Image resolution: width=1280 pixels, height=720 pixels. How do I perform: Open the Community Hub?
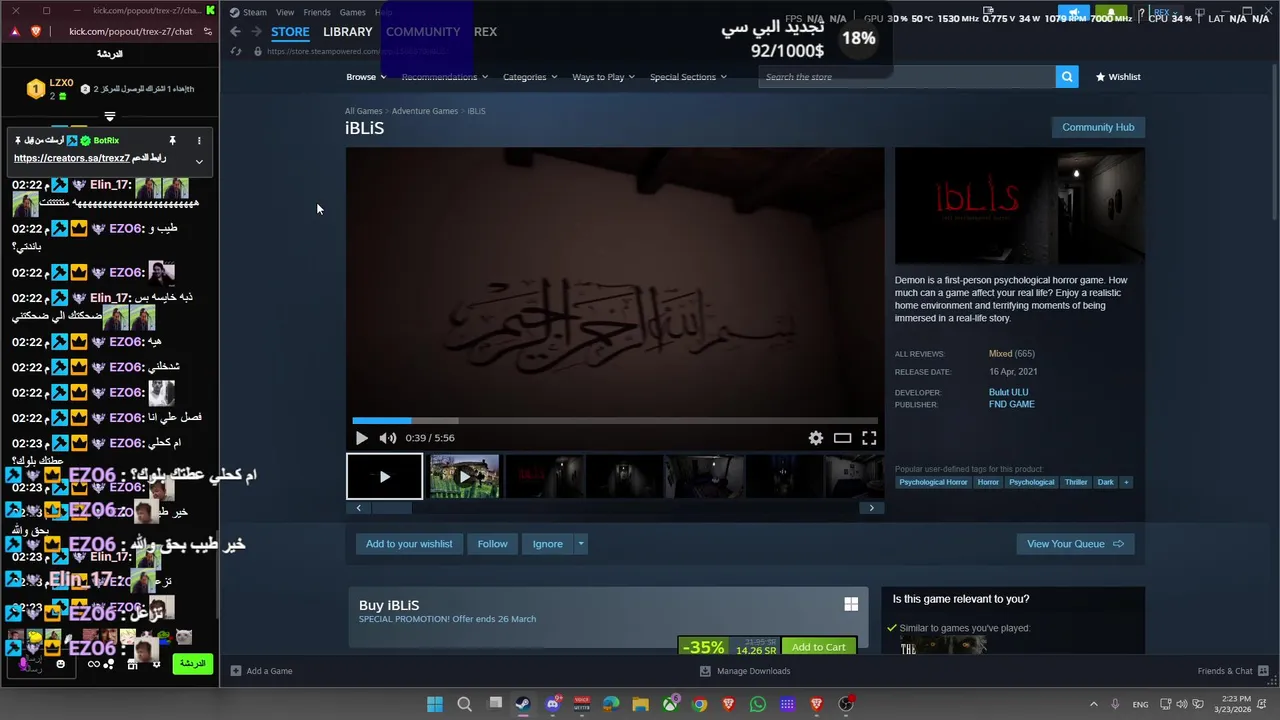click(x=1098, y=127)
